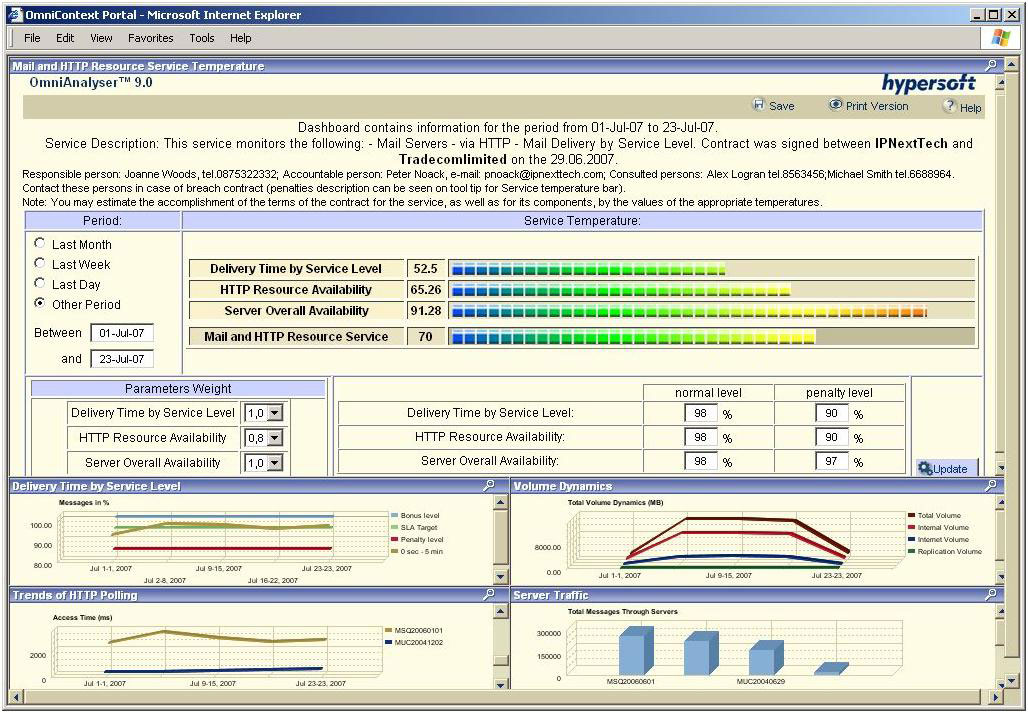Click the Mail and HTTP Resource Service value 70
1028x713 pixels.
pos(425,337)
